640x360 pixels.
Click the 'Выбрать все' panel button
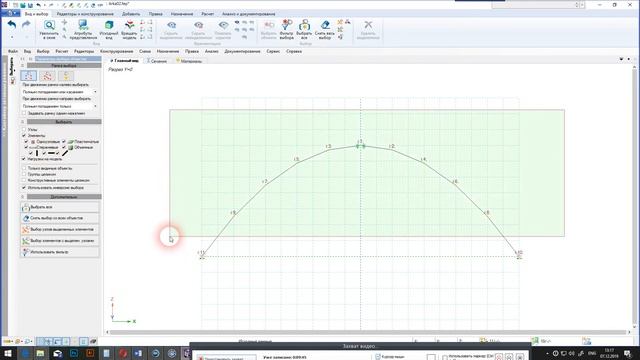(x=60, y=207)
